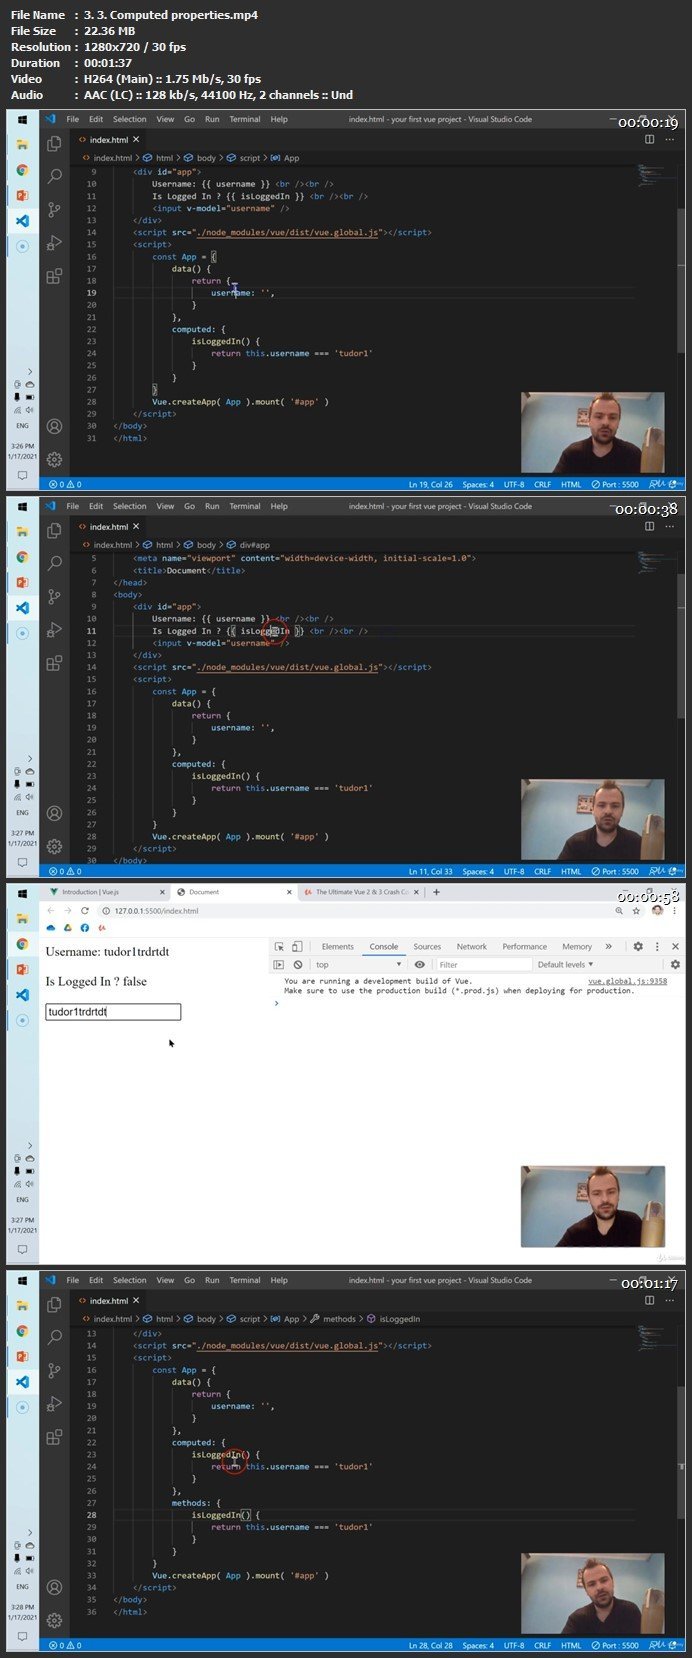Open the Help menu in the 00:01:17 frame
Screen dimensions: 692x1658
(x=279, y=1280)
